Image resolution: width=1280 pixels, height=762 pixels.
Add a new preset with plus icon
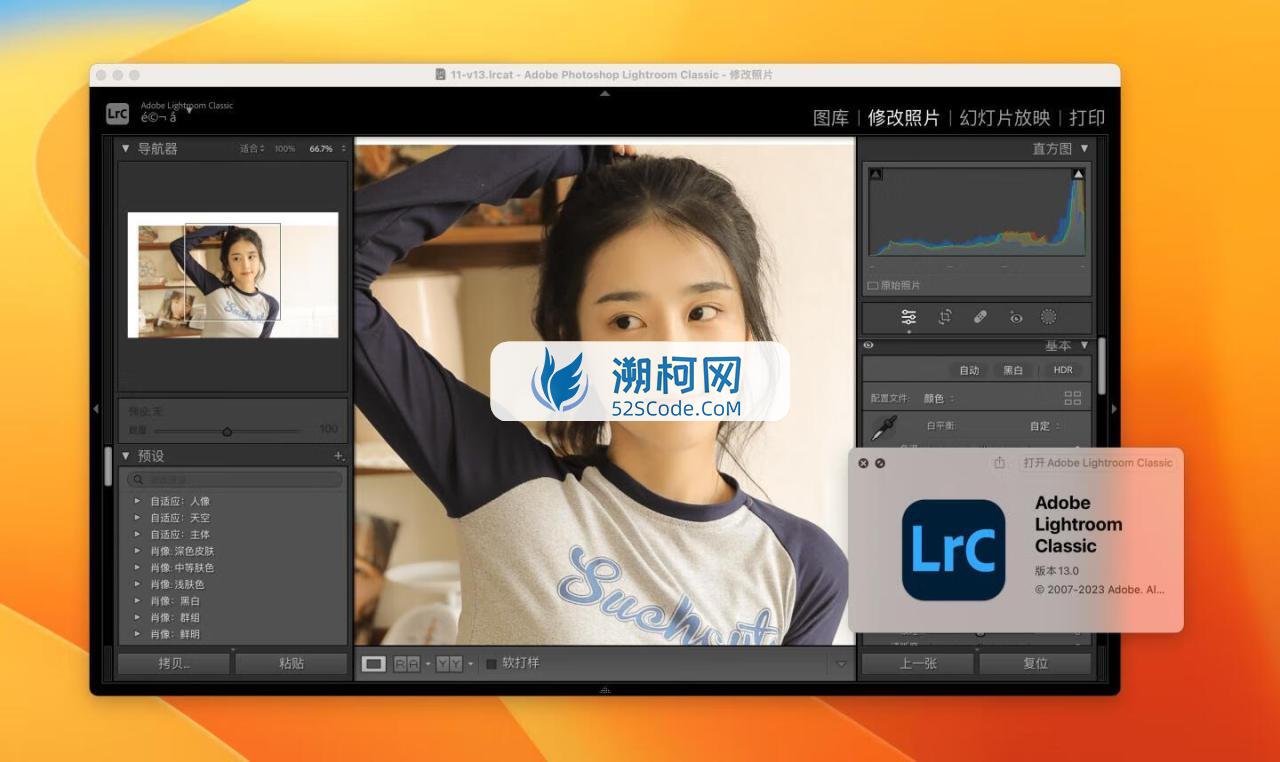[338, 456]
